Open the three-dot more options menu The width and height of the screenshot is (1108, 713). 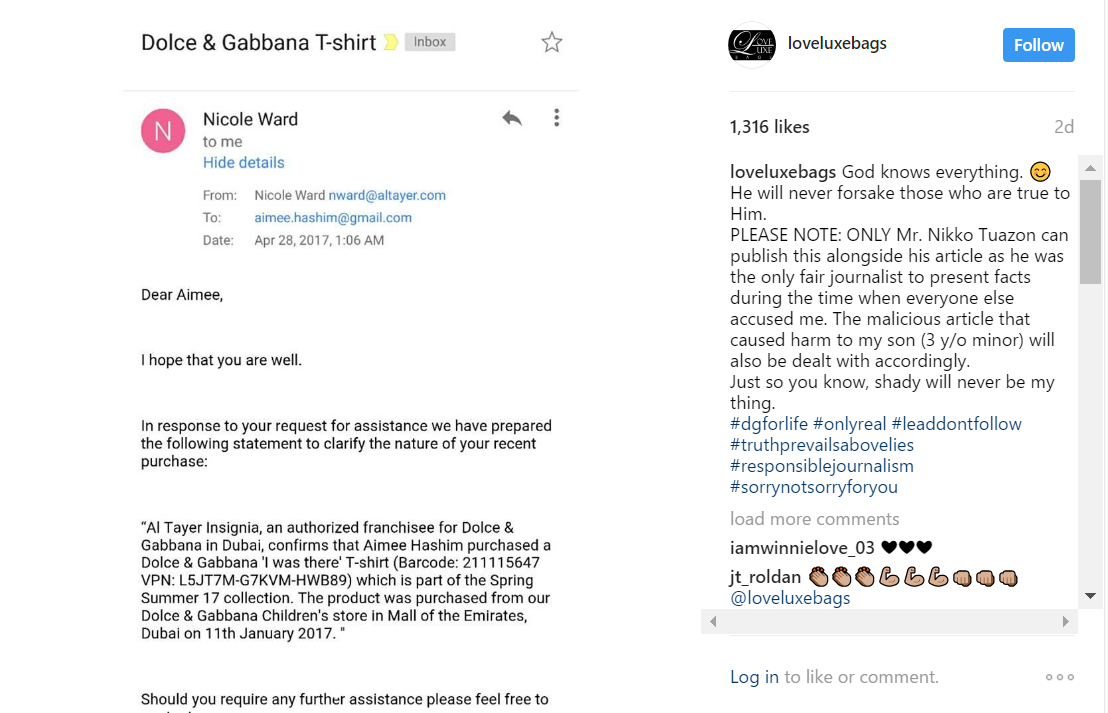[557, 118]
